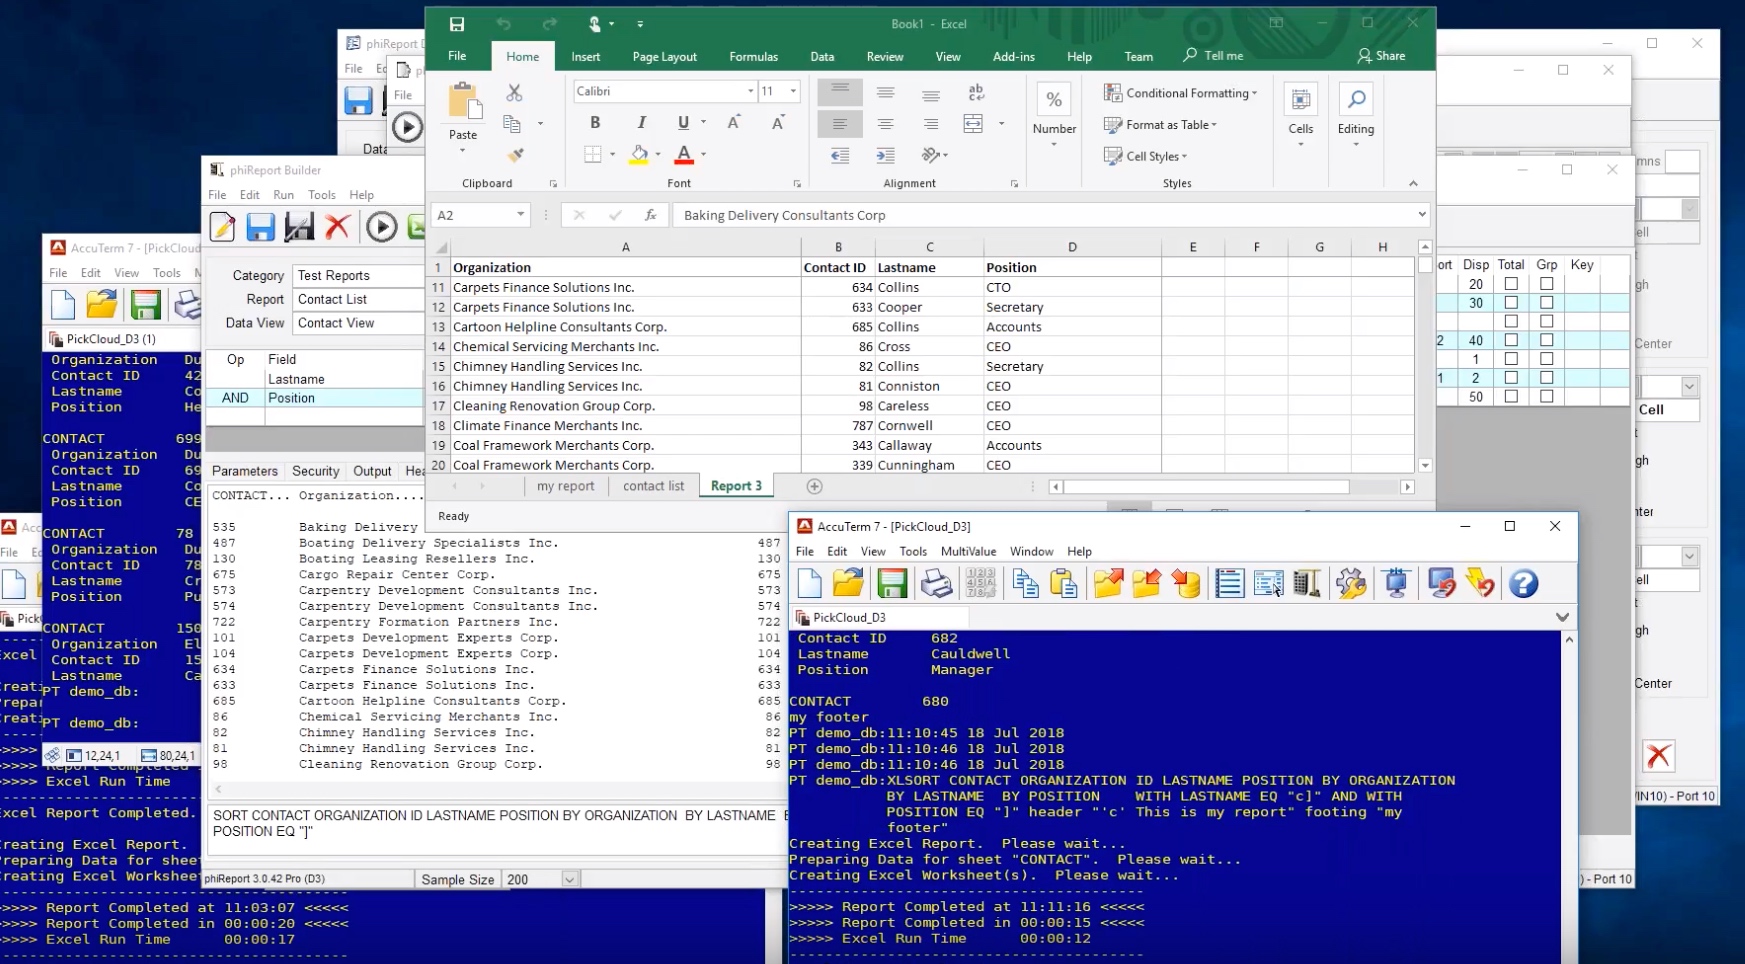Expand Cell Styles dropdown in Excel
Viewport: 1745px width, 964px height.
[x=1184, y=157]
